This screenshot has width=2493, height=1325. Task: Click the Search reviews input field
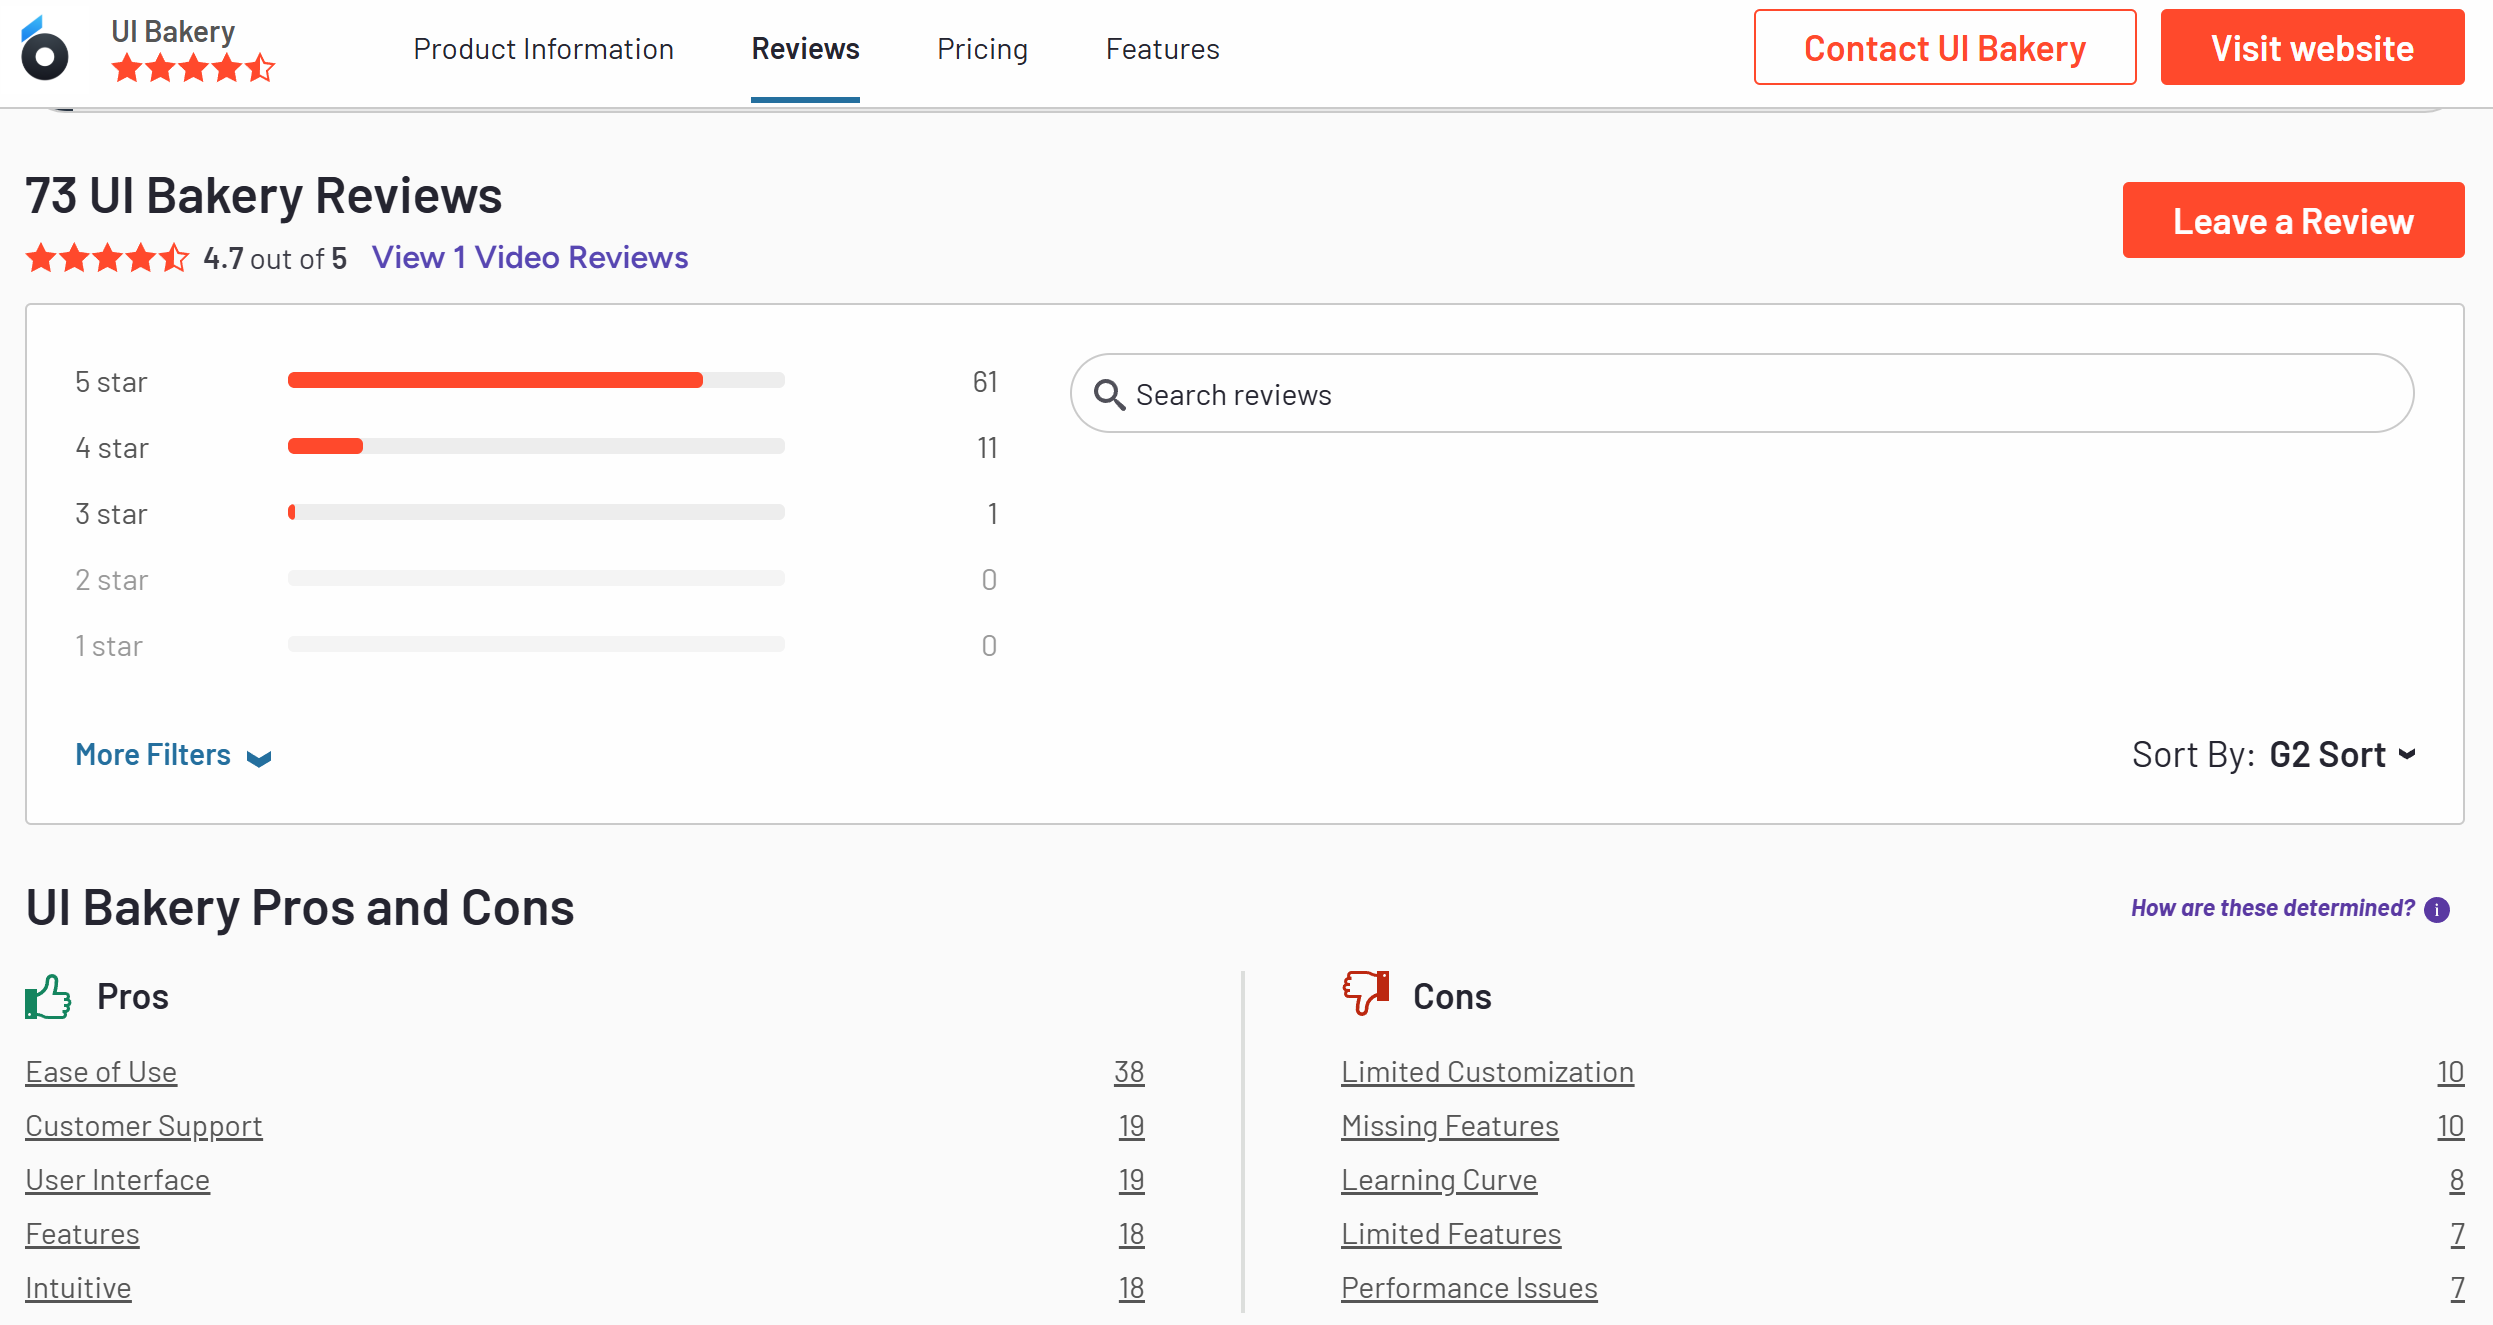tap(1742, 393)
